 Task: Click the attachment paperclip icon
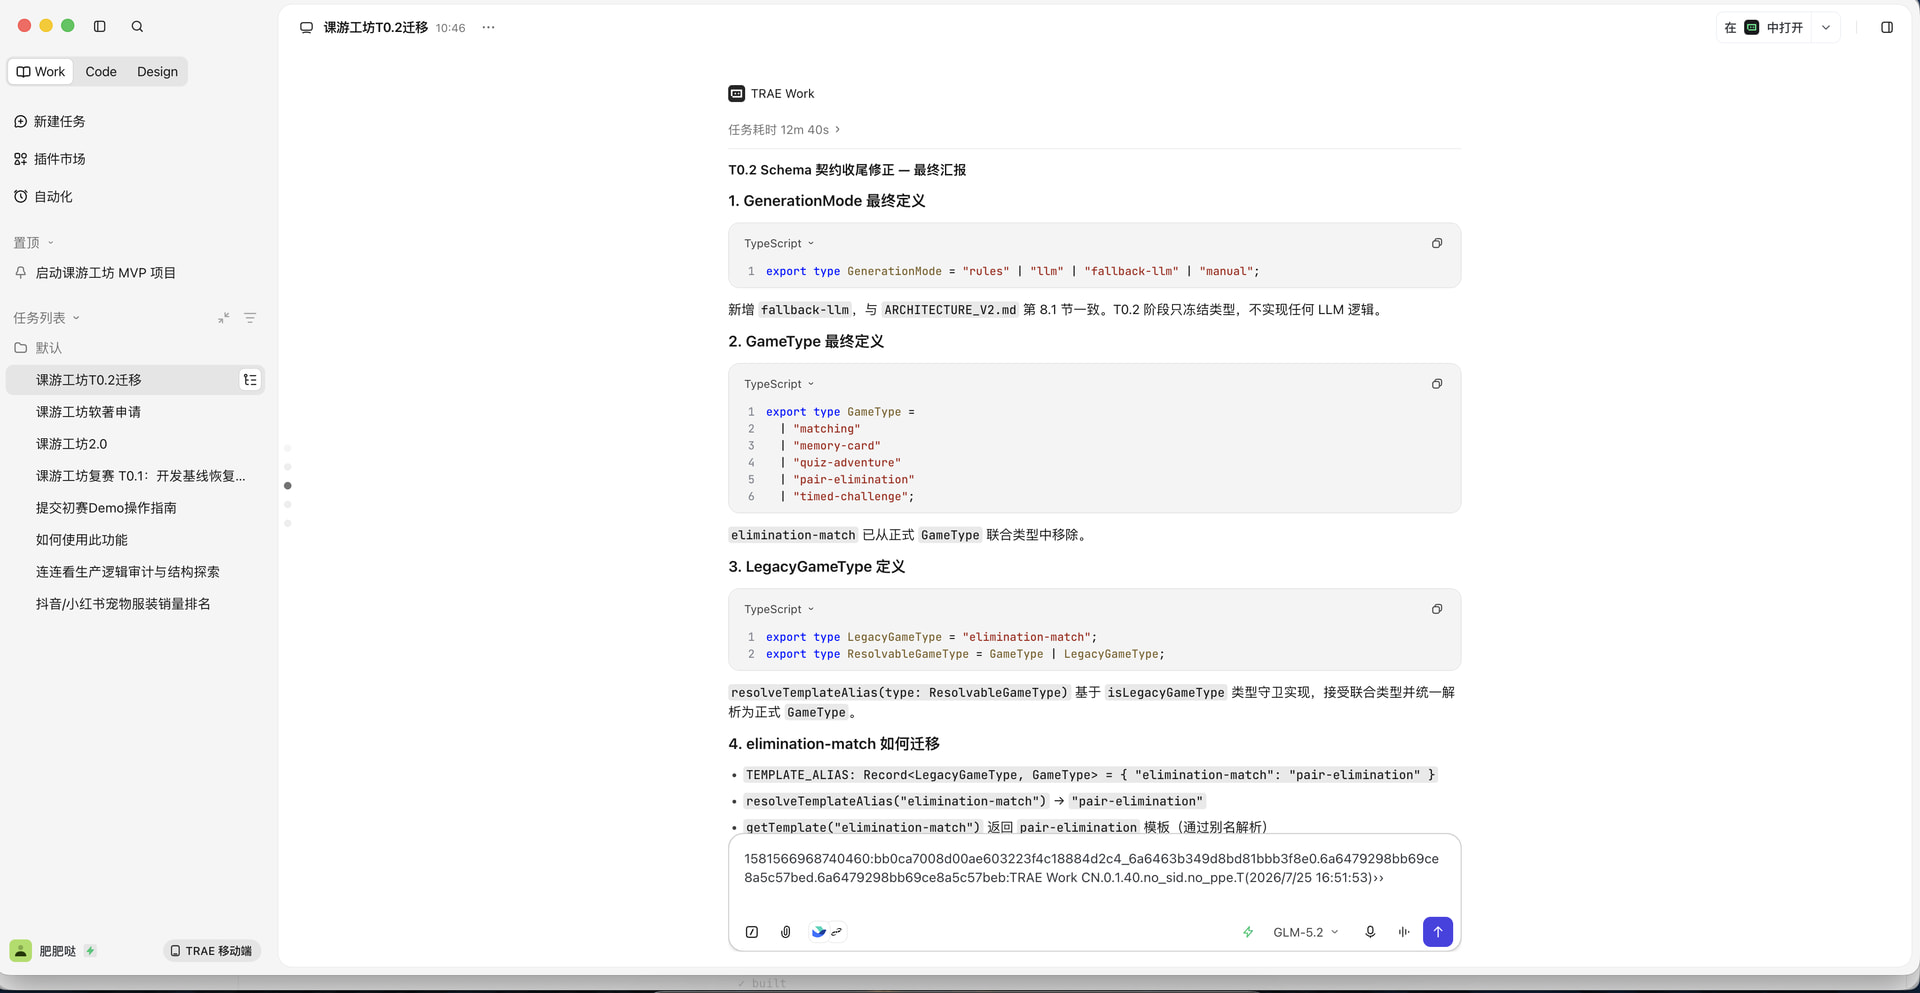[x=786, y=932]
